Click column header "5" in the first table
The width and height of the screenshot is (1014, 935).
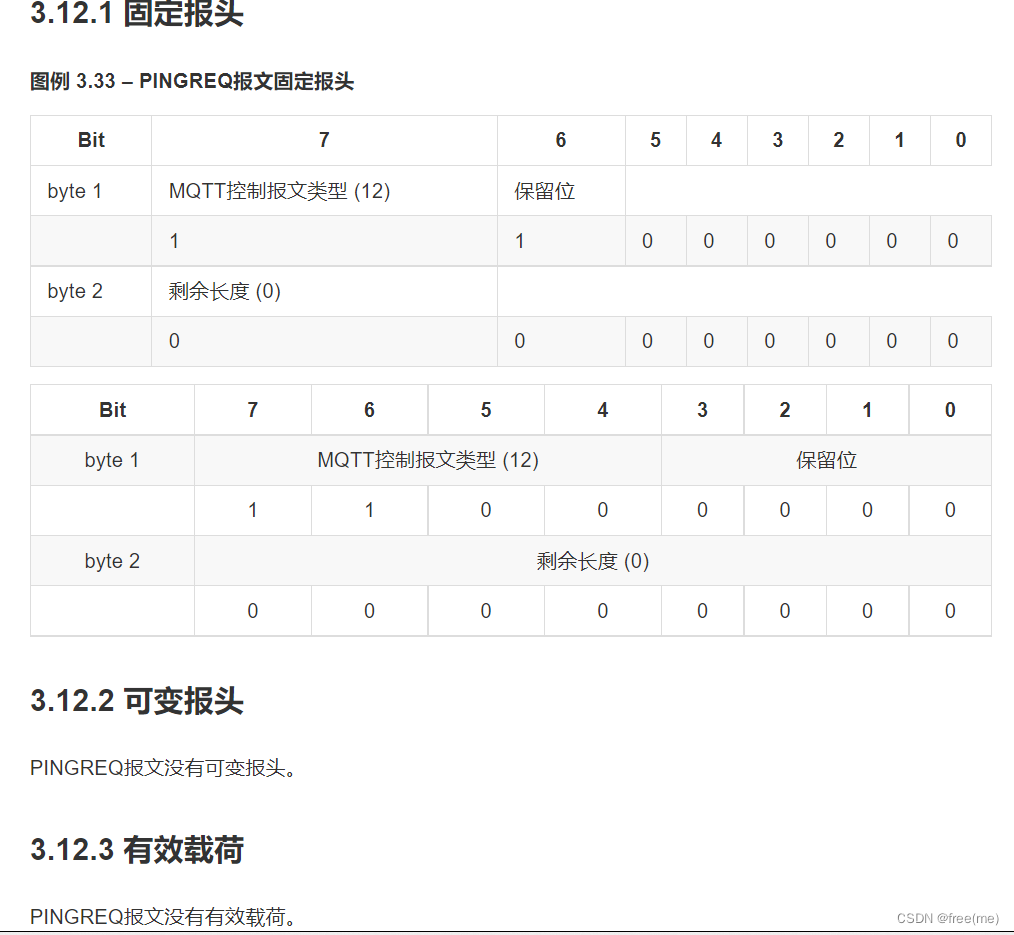tap(656, 140)
